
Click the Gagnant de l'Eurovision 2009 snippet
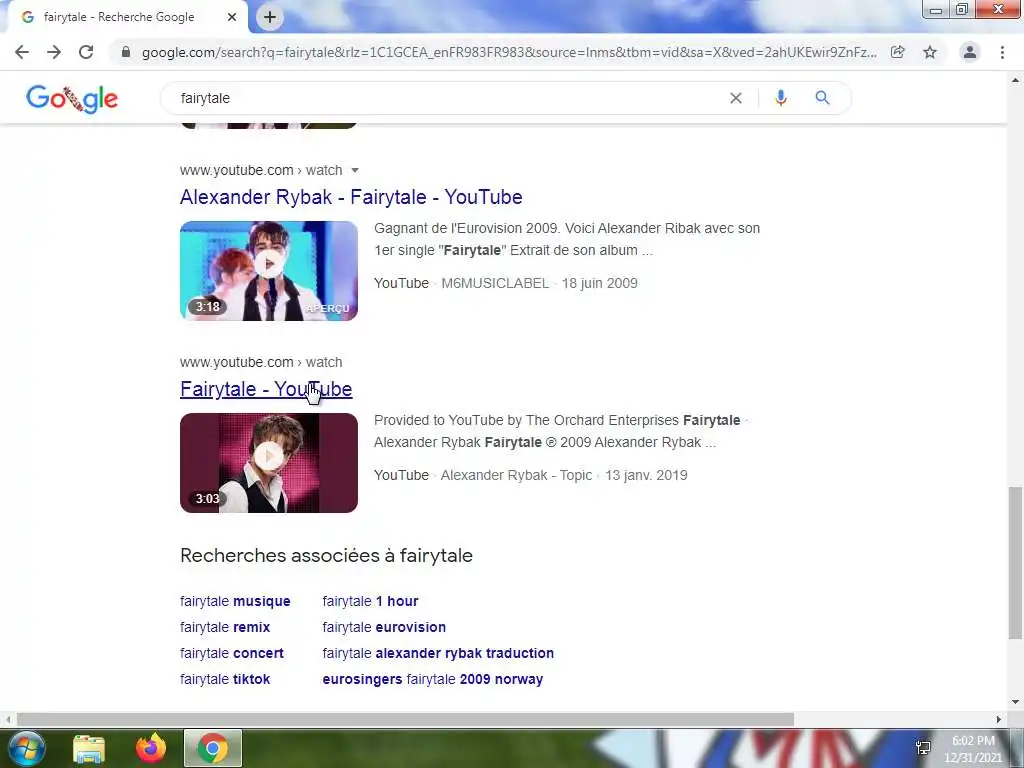pyautogui.click(x=567, y=240)
